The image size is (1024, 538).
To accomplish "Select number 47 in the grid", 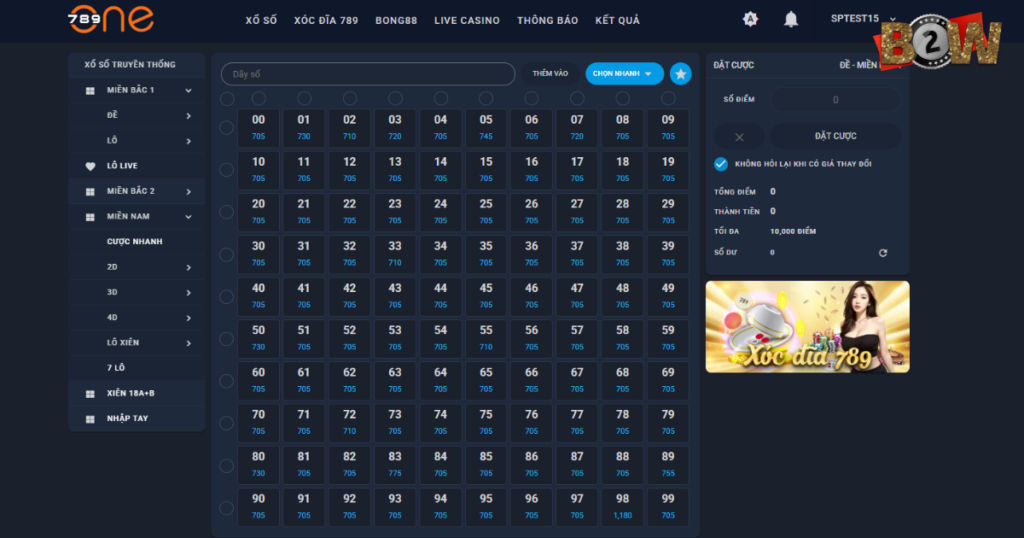I will point(577,296).
